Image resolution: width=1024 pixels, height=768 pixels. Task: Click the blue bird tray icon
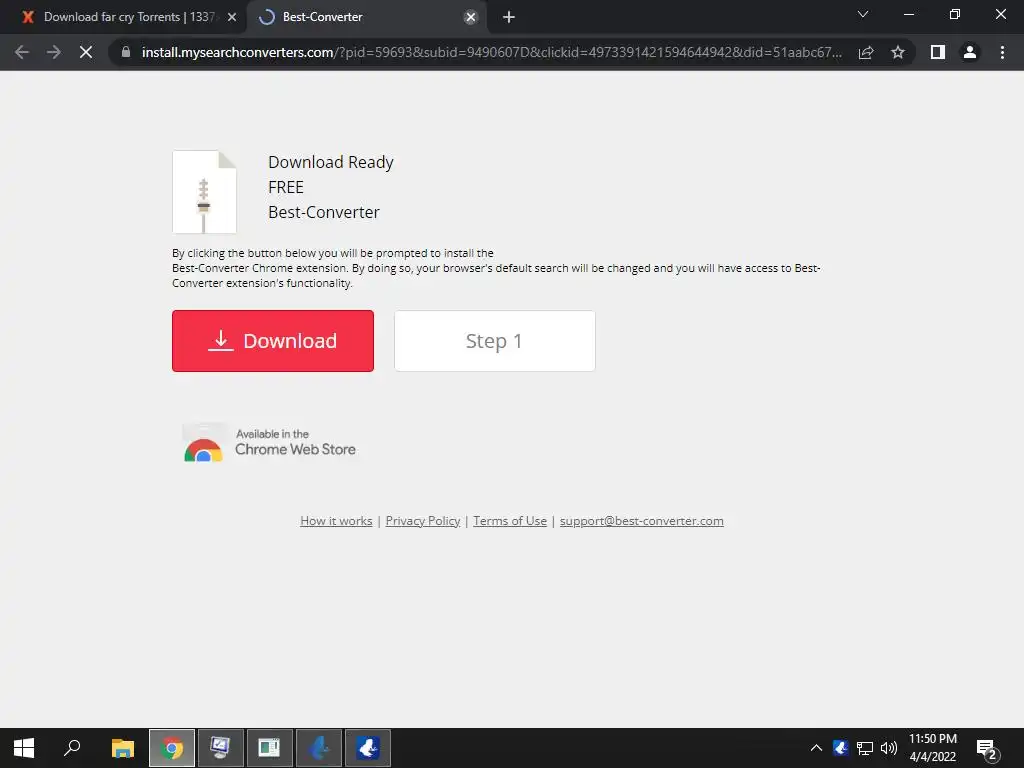[840, 748]
